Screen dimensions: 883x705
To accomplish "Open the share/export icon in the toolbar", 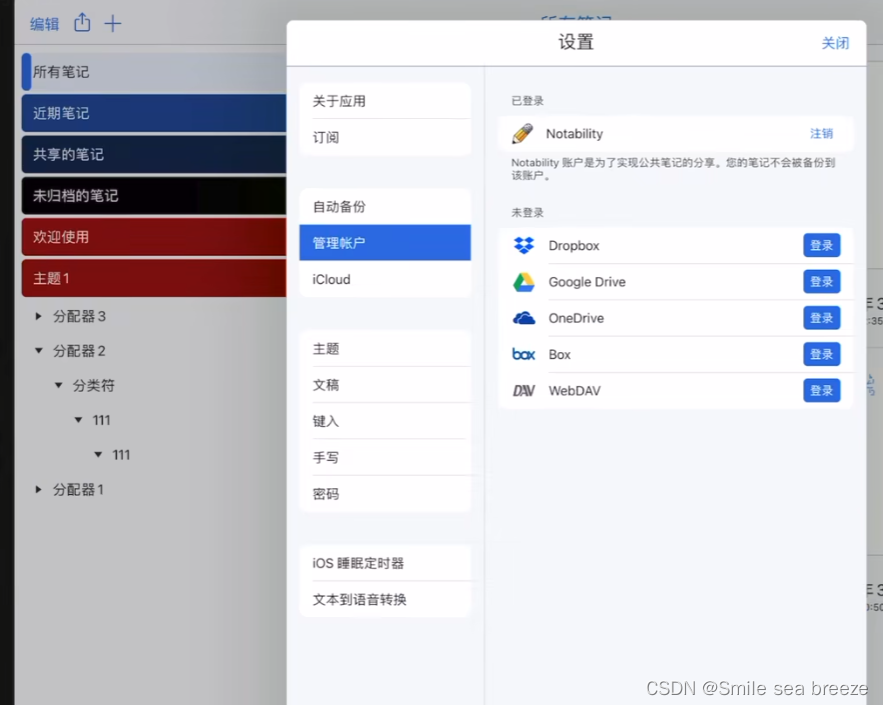I will pyautogui.click(x=82, y=23).
